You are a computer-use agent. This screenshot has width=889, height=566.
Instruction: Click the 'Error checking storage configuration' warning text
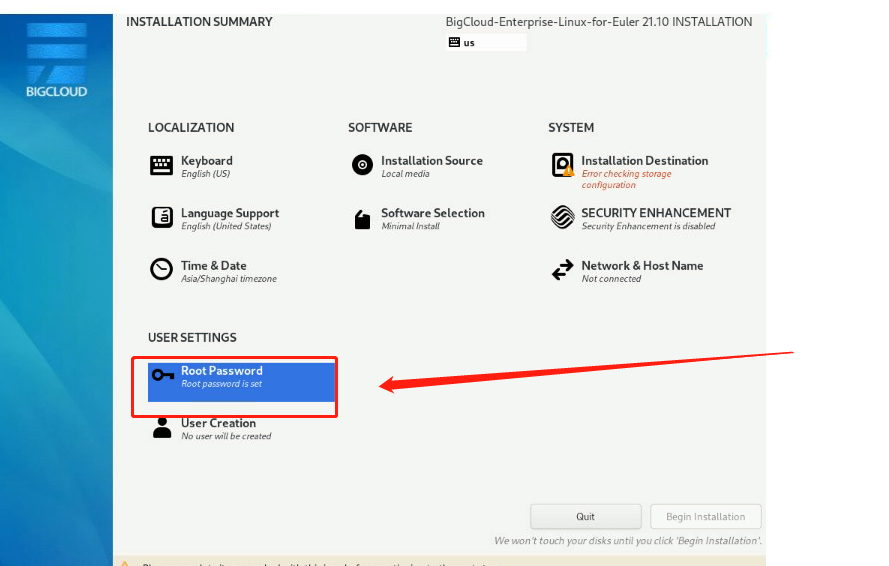pos(626,179)
